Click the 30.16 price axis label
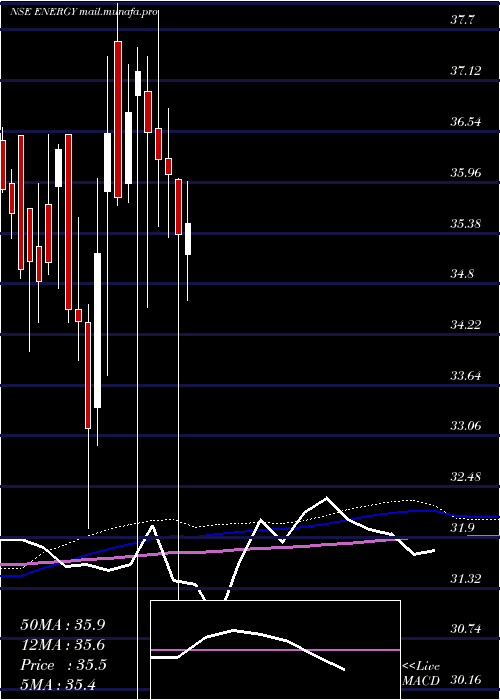Viewport: 500px width, 700px height. pos(465,680)
